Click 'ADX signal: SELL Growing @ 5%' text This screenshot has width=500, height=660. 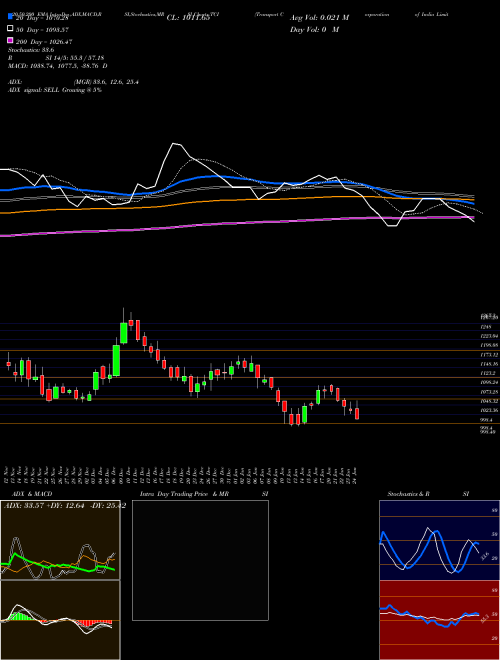coord(55,90)
